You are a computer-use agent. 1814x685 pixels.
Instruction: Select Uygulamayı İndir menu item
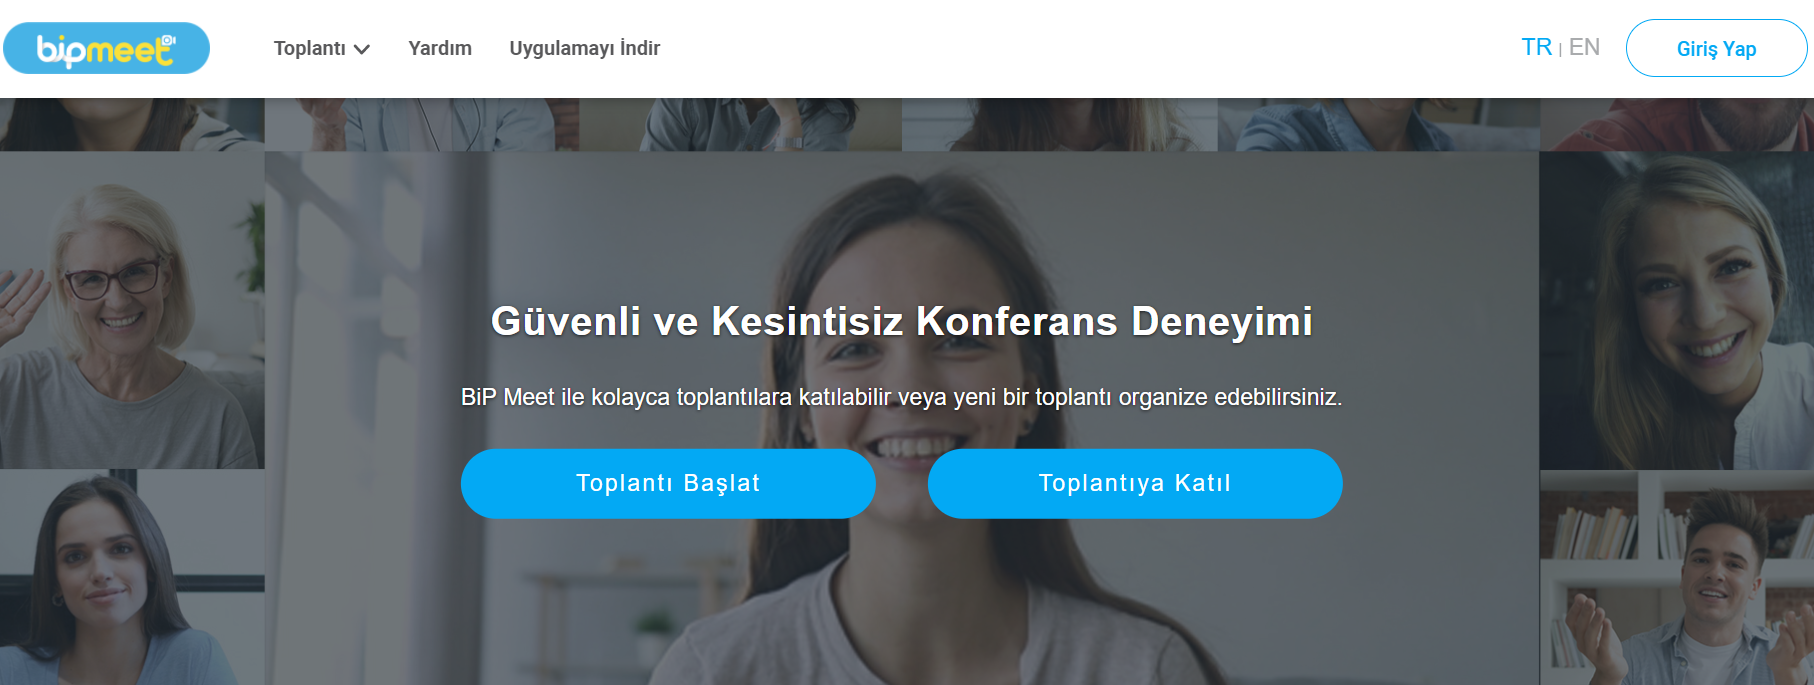[x=585, y=48]
